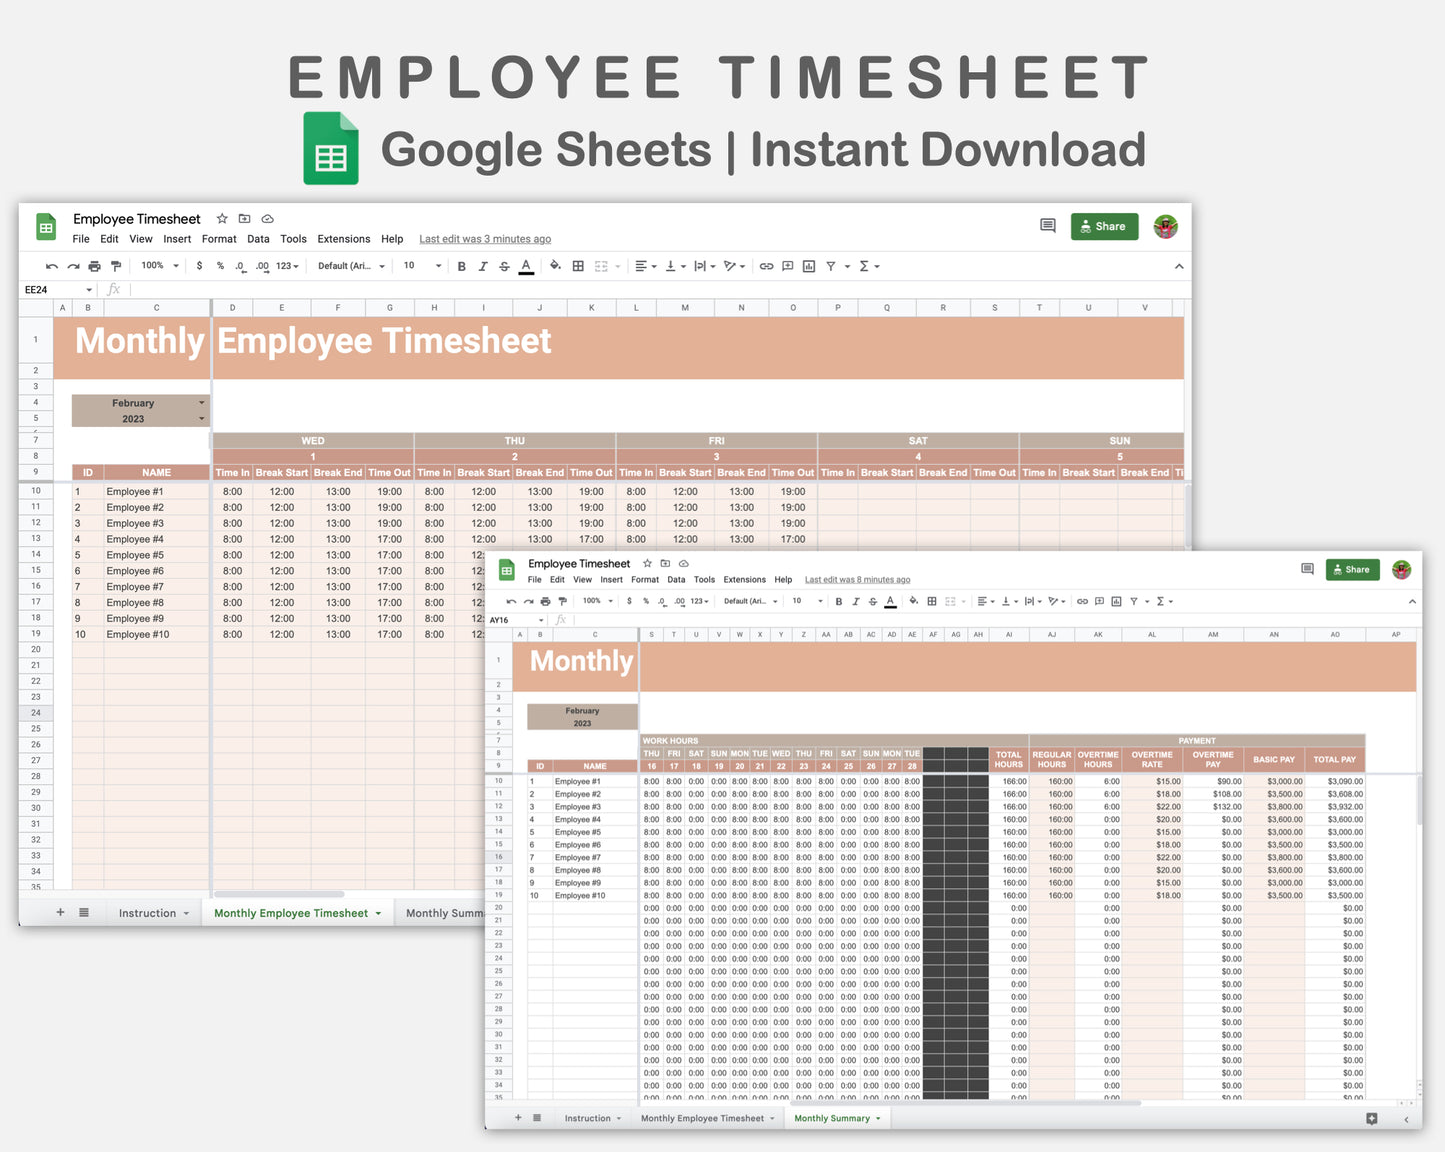The height and width of the screenshot is (1152, 1445).
Task: Open the Monthly Employee Timesheet sheet tab menu
Action: coord(378,912)
